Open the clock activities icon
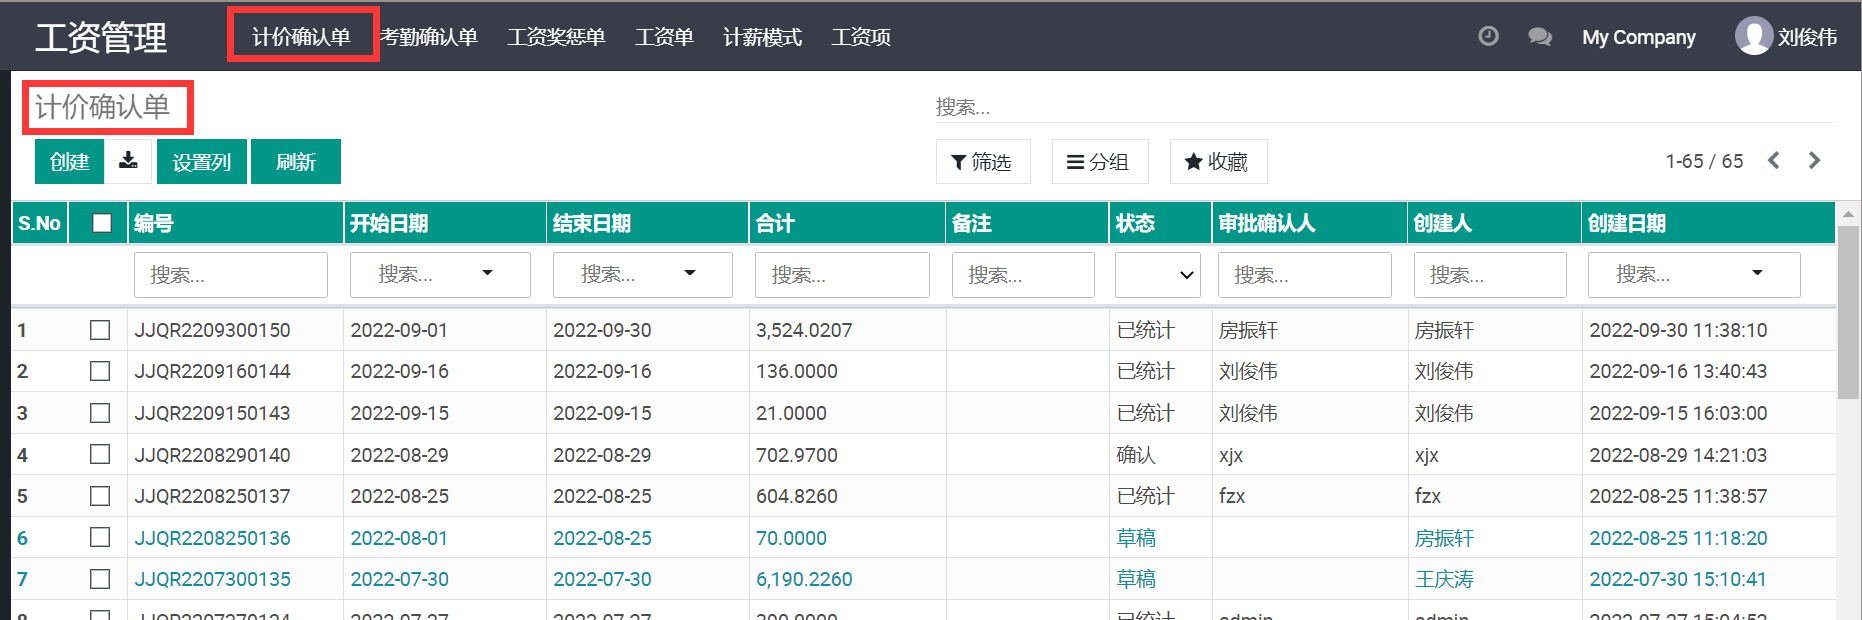Viewport: 1862px width, 620px height. (1488, 37)
